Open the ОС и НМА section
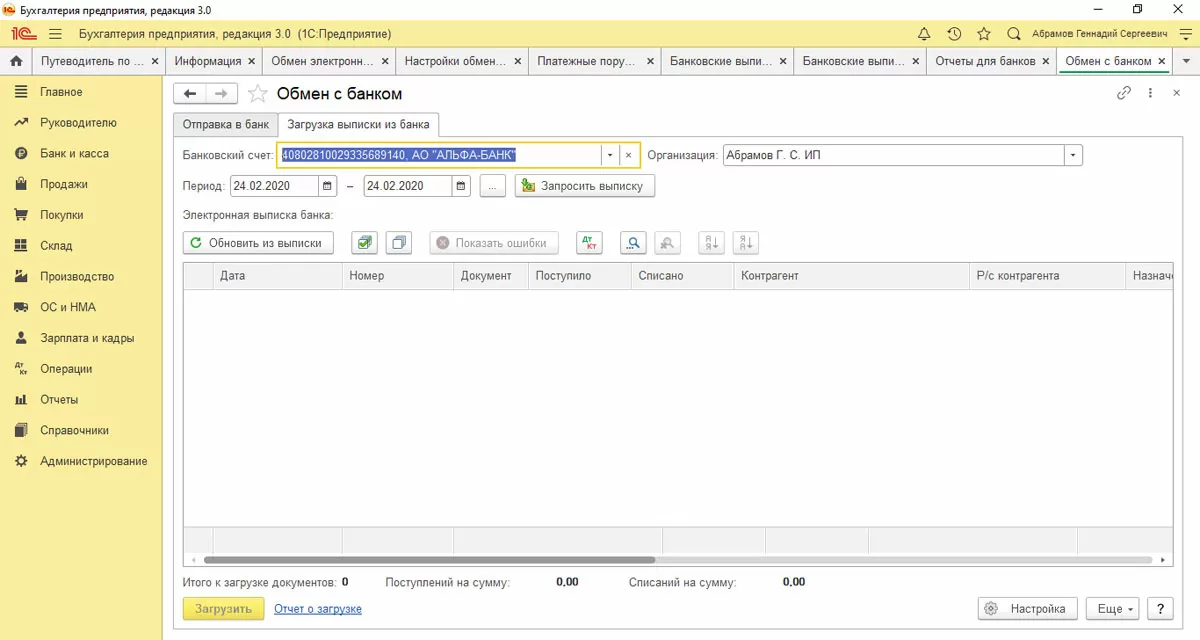1200x640 pixels. 81,307
